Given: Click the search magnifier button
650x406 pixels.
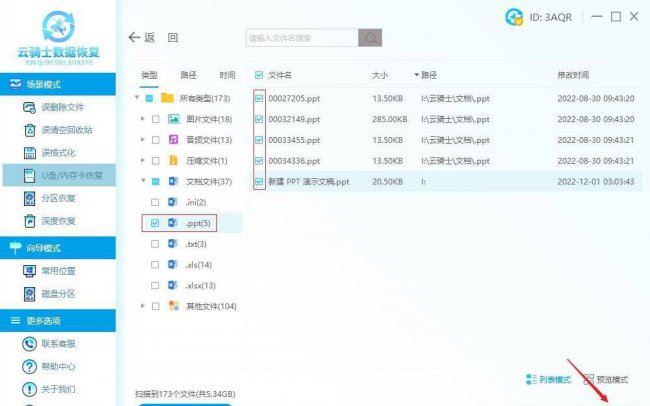Looking at the screenshot, I should click(x=370, y=38).
